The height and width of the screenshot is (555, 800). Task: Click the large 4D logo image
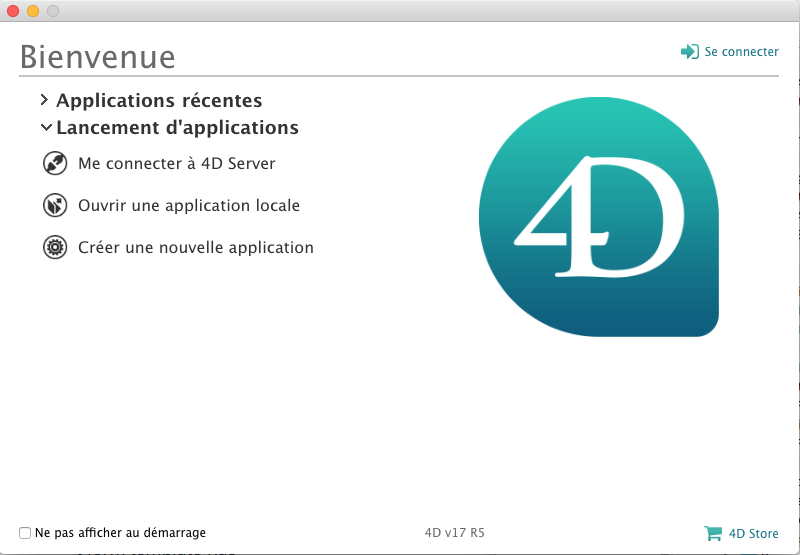coord(598,218)
